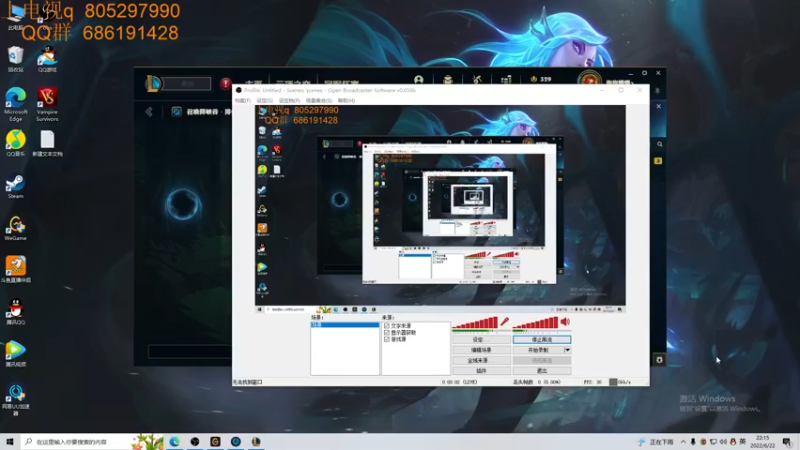Image resolution: width=800 pixels, height=450 pixels.
Task: Click the Plugins button in OBS
Action: 481,371
